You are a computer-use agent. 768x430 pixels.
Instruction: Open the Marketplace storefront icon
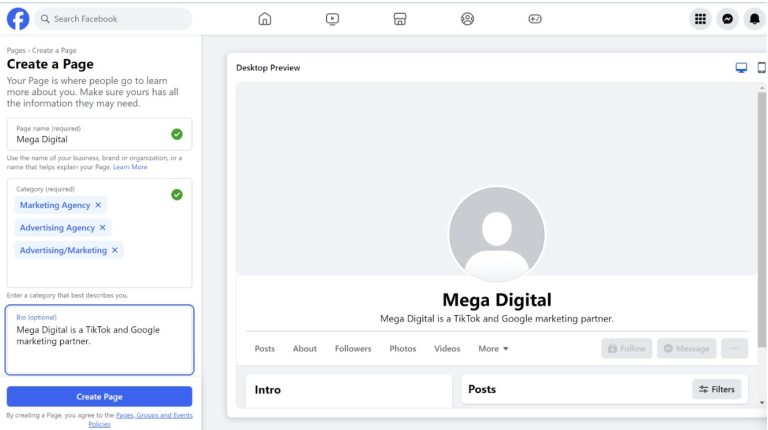[400, 19]
